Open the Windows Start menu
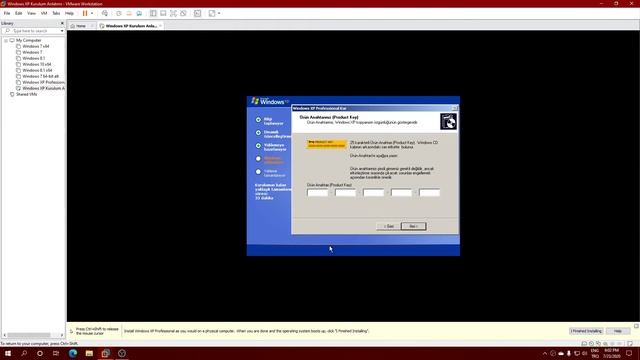Screen dimensions: 640x360 [x=8, y=353]
